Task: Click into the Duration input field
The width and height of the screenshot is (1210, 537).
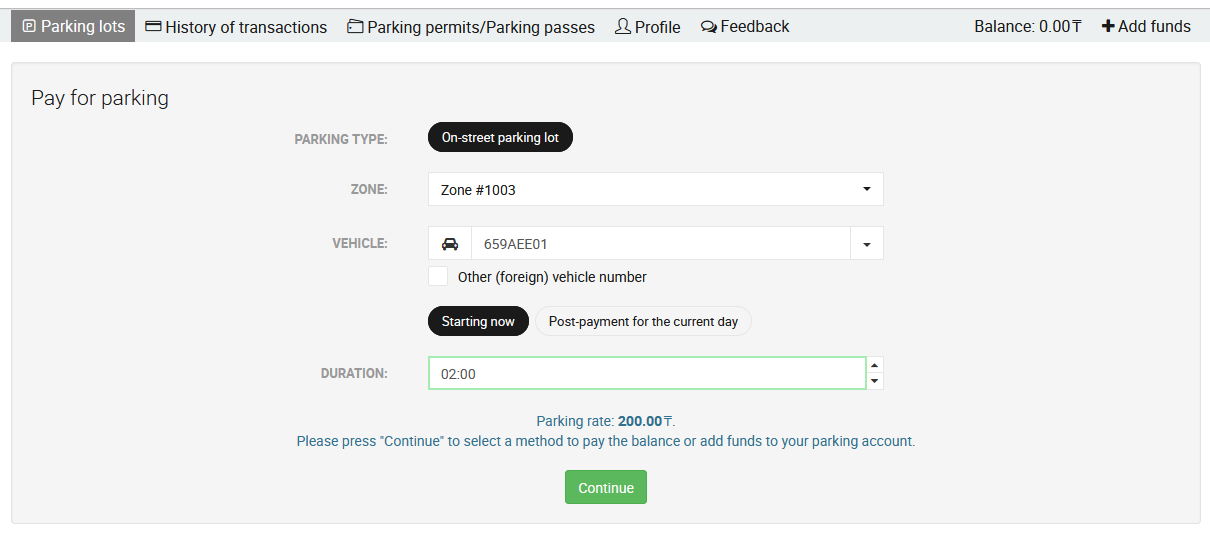Action: pos(646,373)
